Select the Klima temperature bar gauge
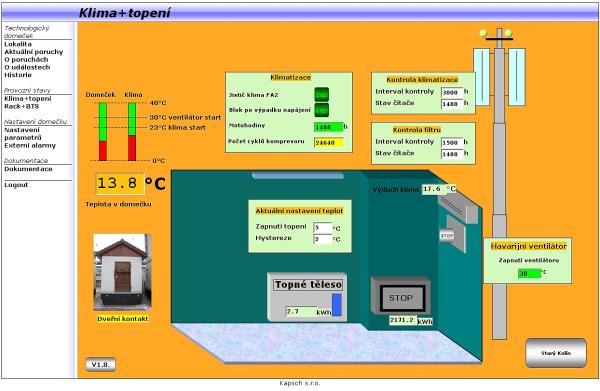The image size is (600, 391). click(132, 131)
